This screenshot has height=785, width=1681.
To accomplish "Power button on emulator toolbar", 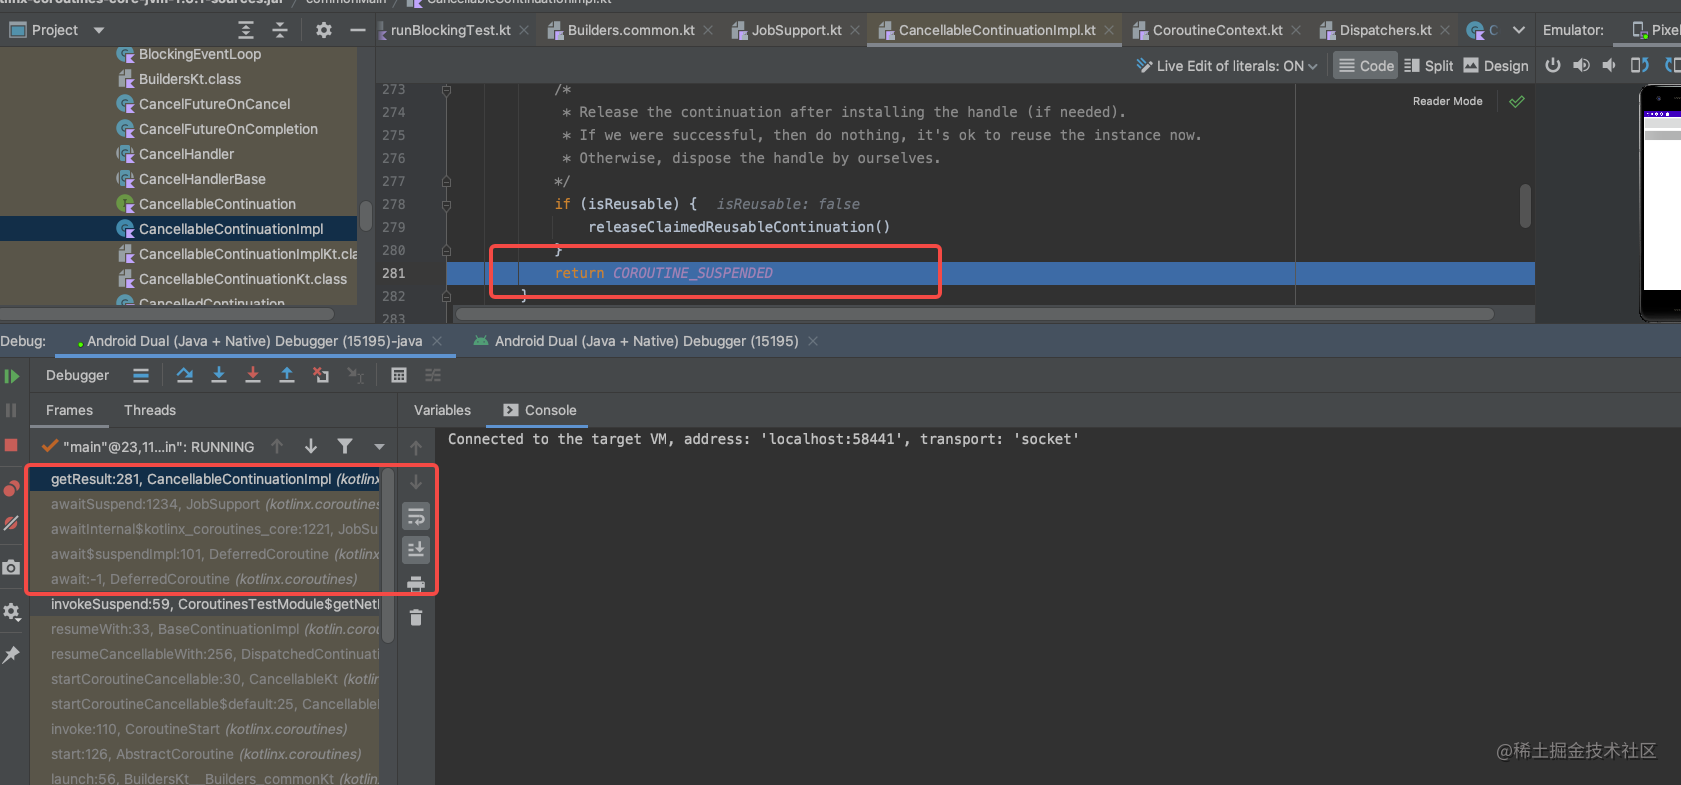I will coord(1553,65).
